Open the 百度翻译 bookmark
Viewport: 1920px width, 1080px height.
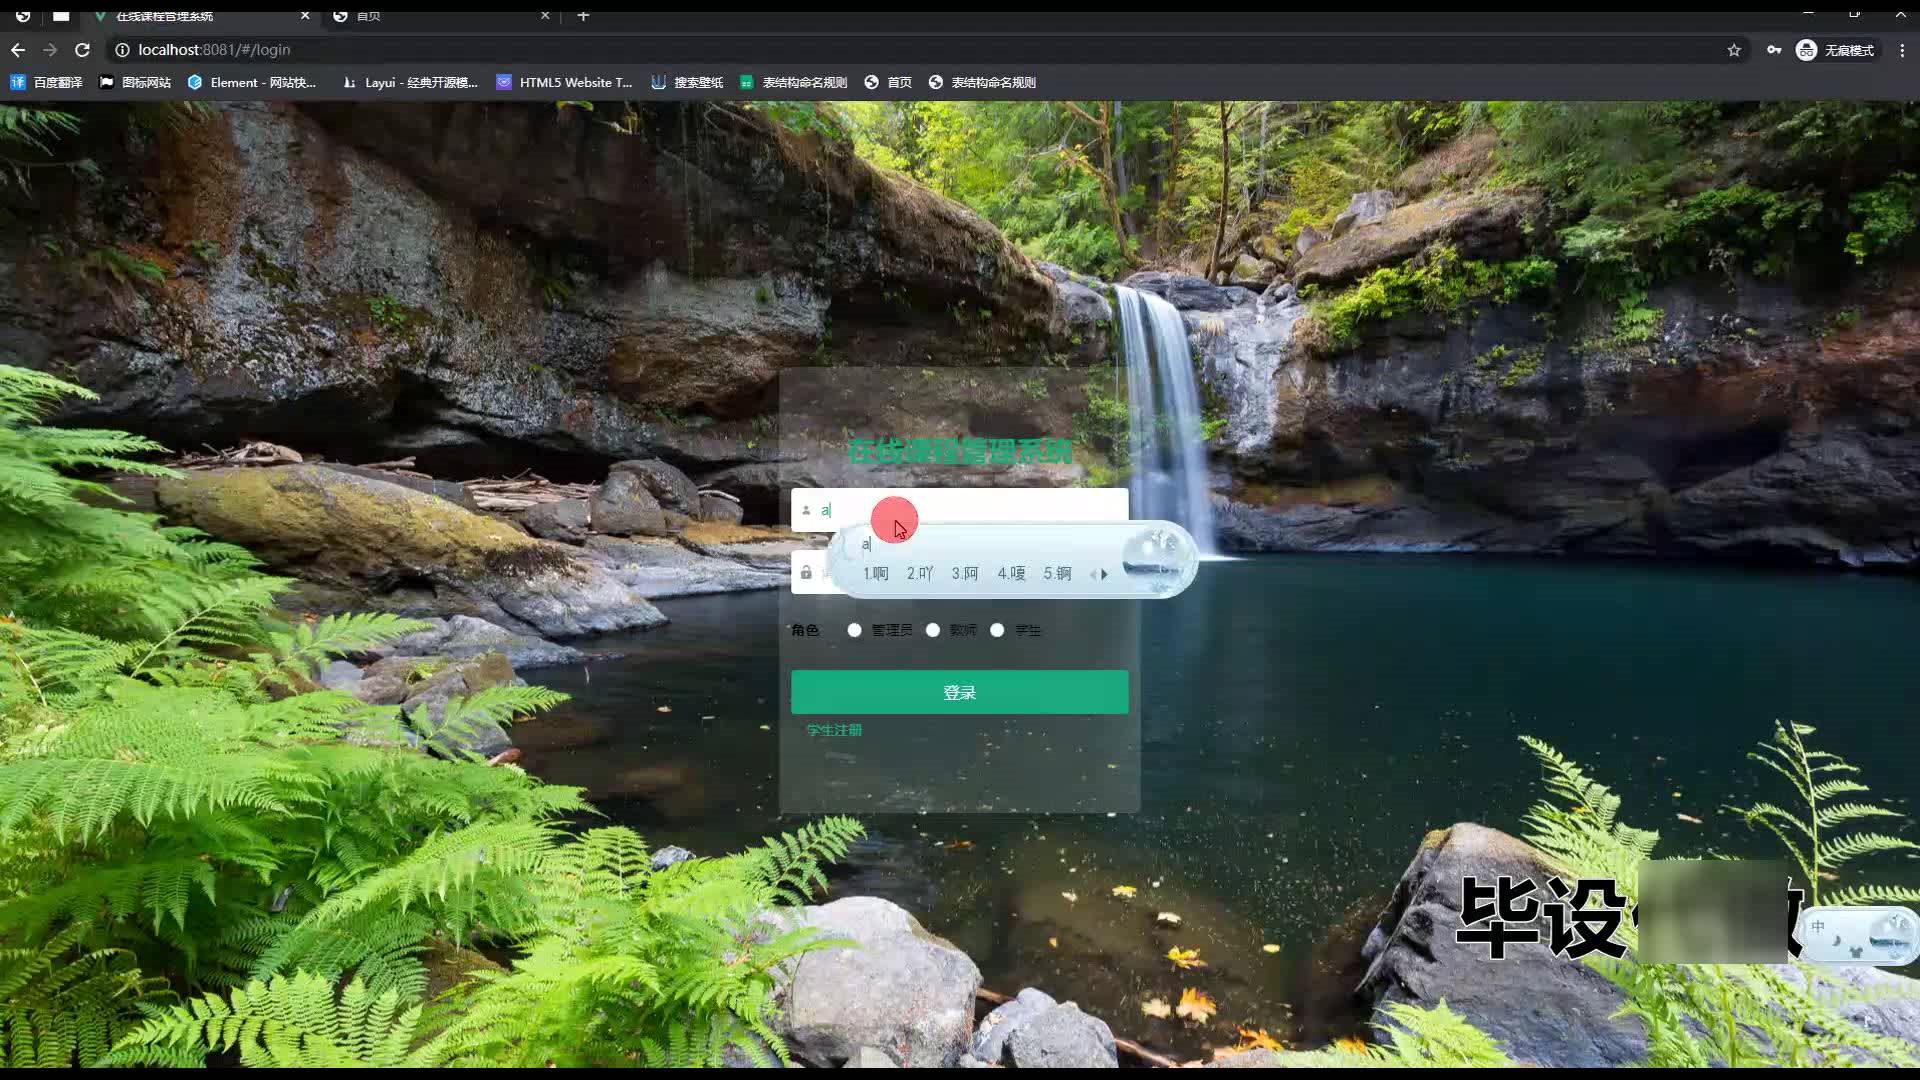(46, 82)
